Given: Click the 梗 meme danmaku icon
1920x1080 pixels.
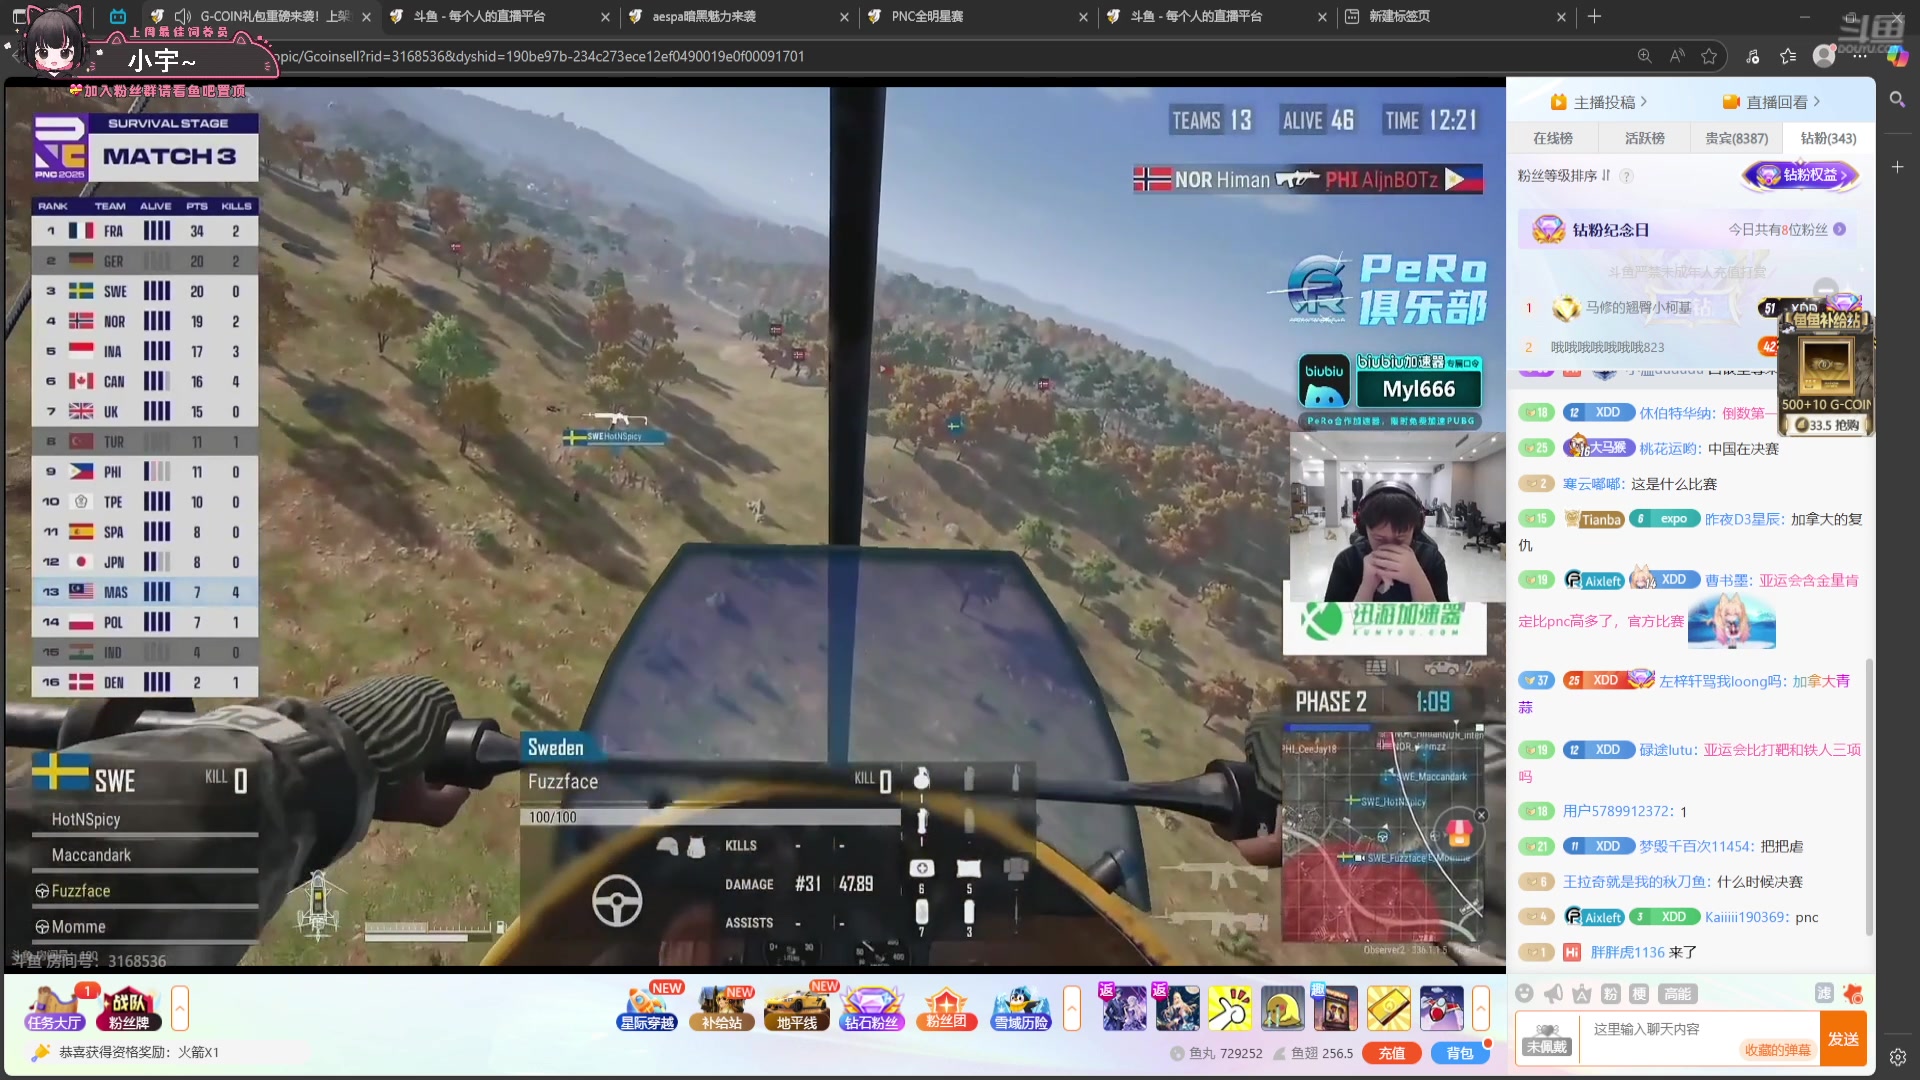Looking at the screenshot, I should tap(1639, 993).
